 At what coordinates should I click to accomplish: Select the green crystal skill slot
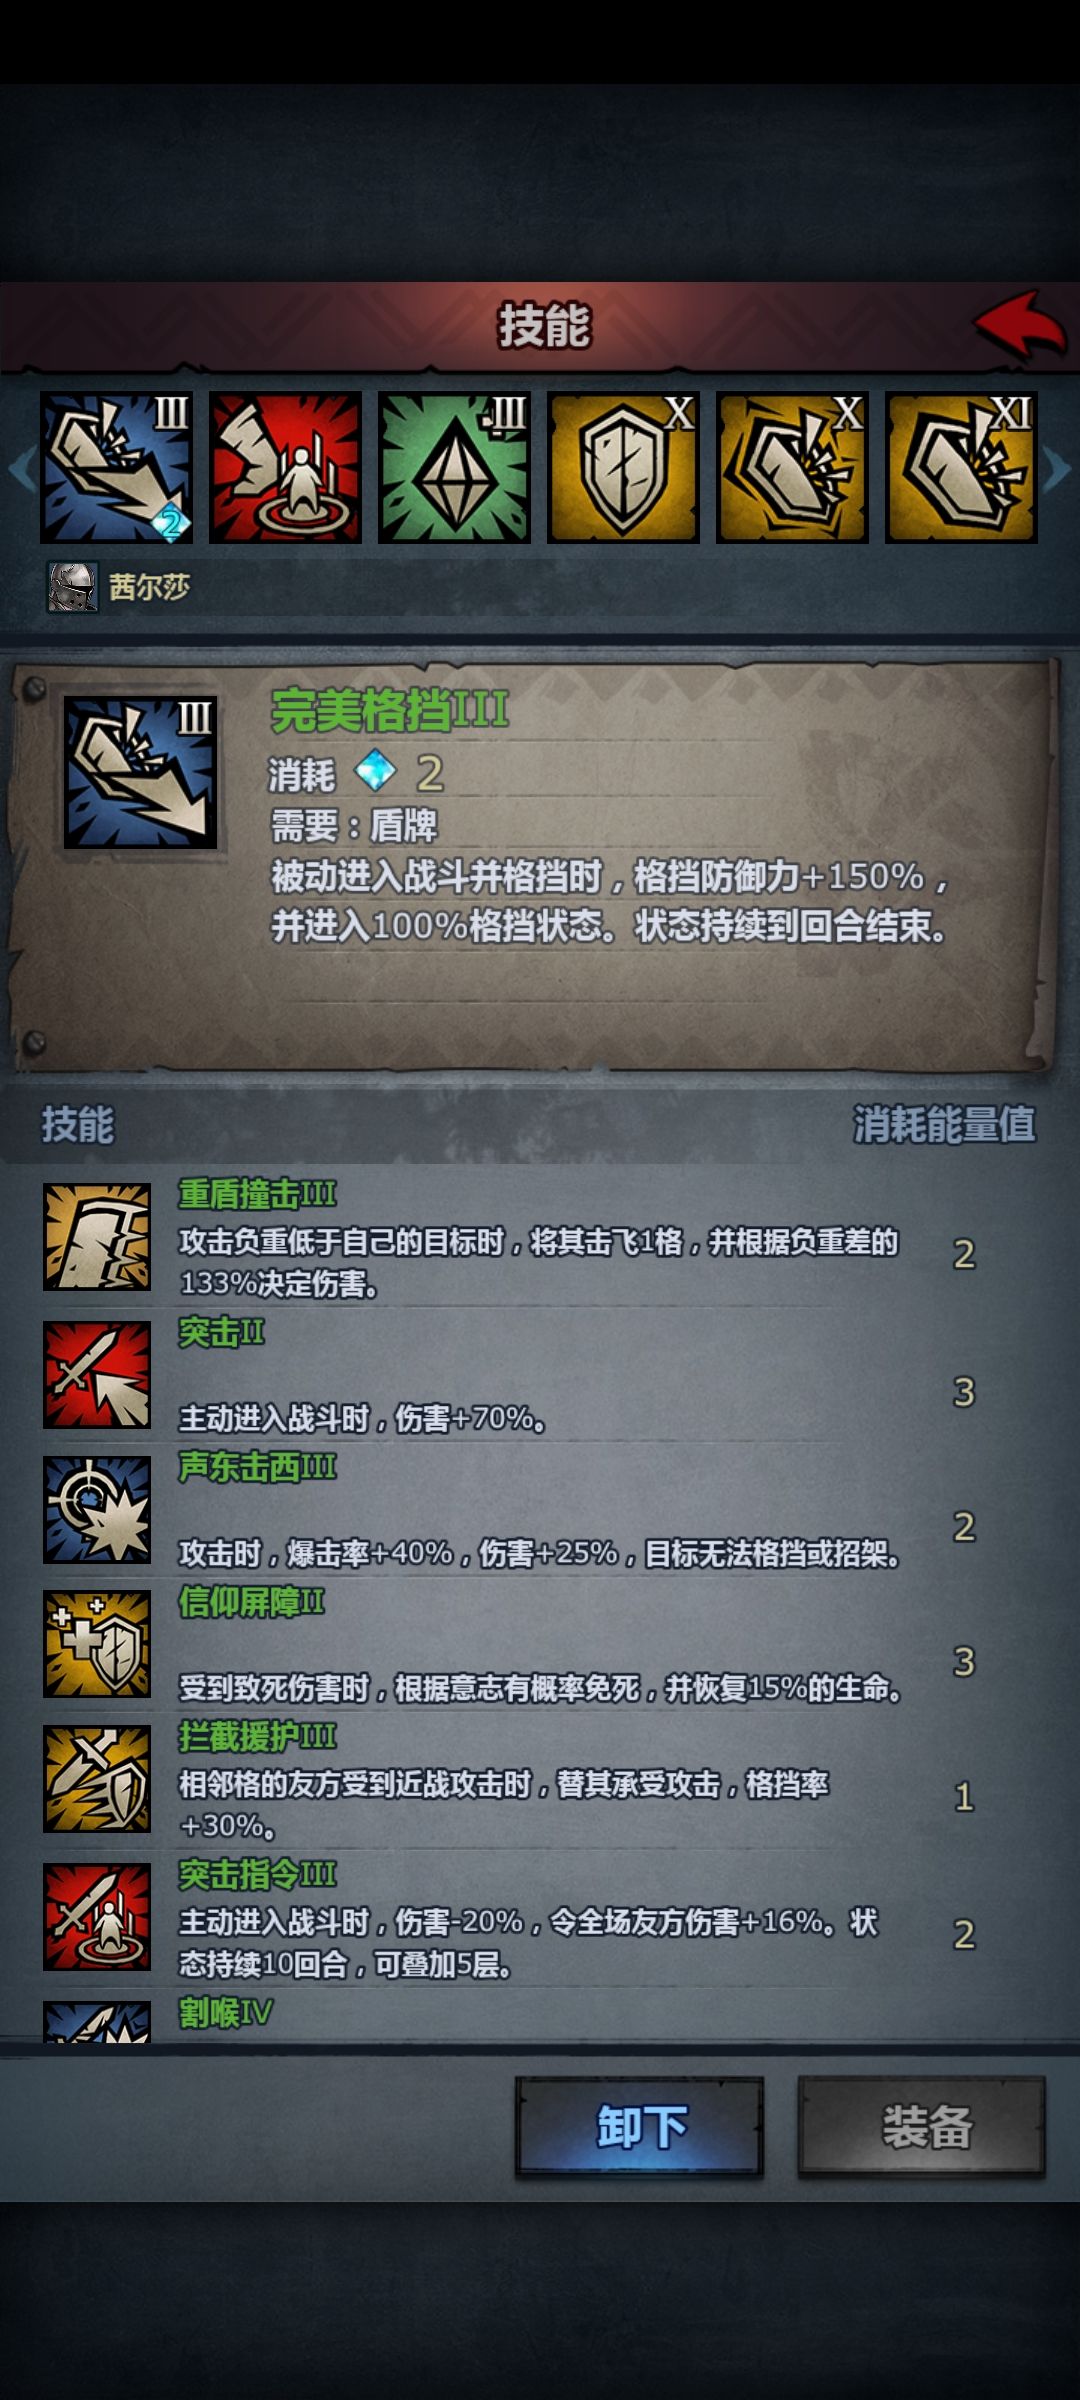[454, 468]
